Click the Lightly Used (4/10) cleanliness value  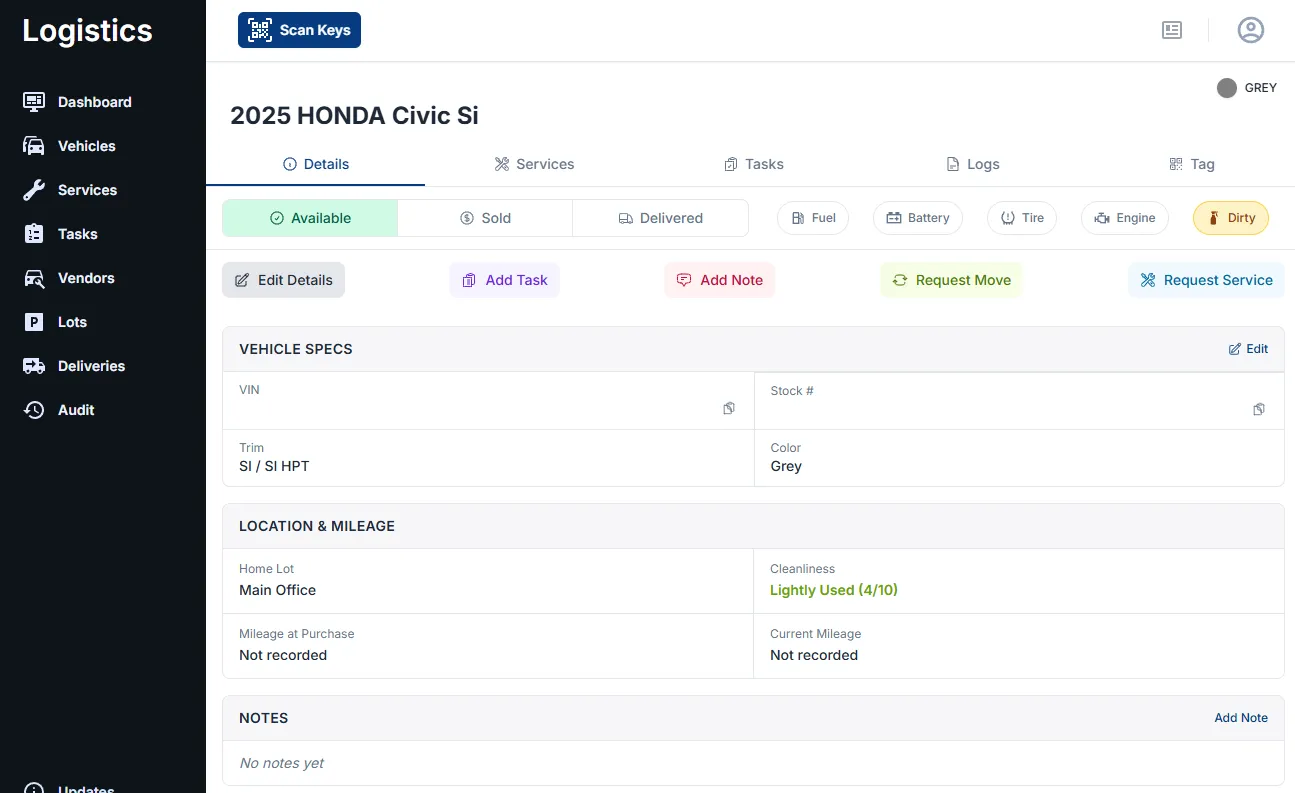pyautogui.click(x=834, y=590)
